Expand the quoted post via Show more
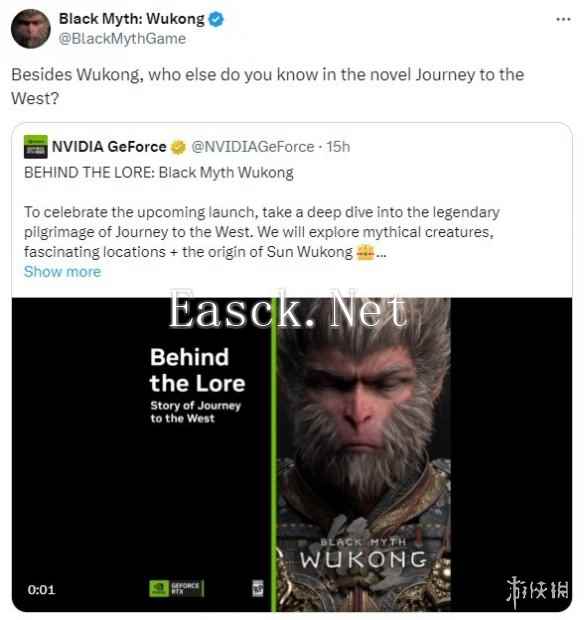 (62, 272)
